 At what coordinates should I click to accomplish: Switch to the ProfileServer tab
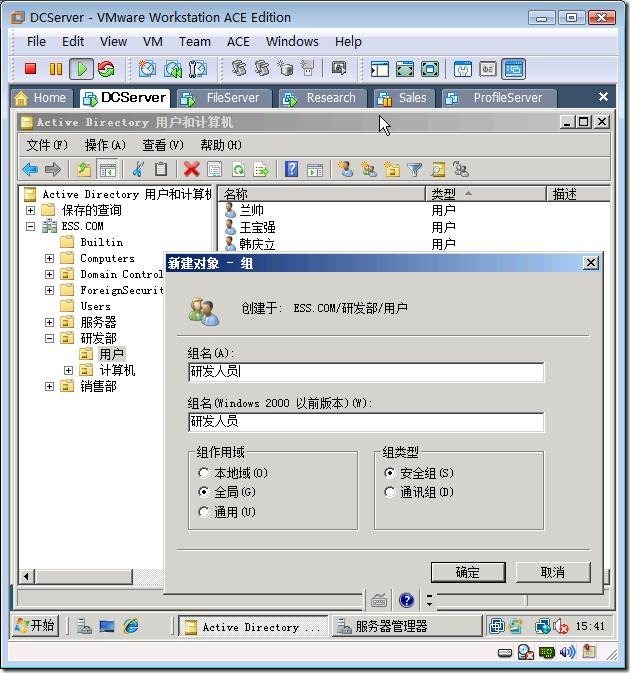click(x=498, y=98)
